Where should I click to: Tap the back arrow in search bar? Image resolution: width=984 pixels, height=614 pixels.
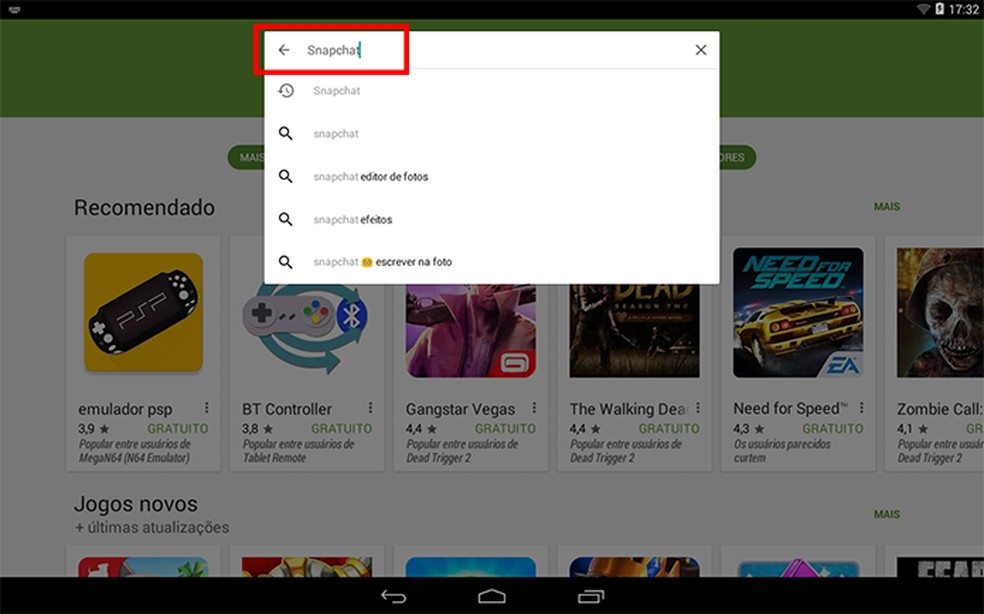click(x=284, y=50)
